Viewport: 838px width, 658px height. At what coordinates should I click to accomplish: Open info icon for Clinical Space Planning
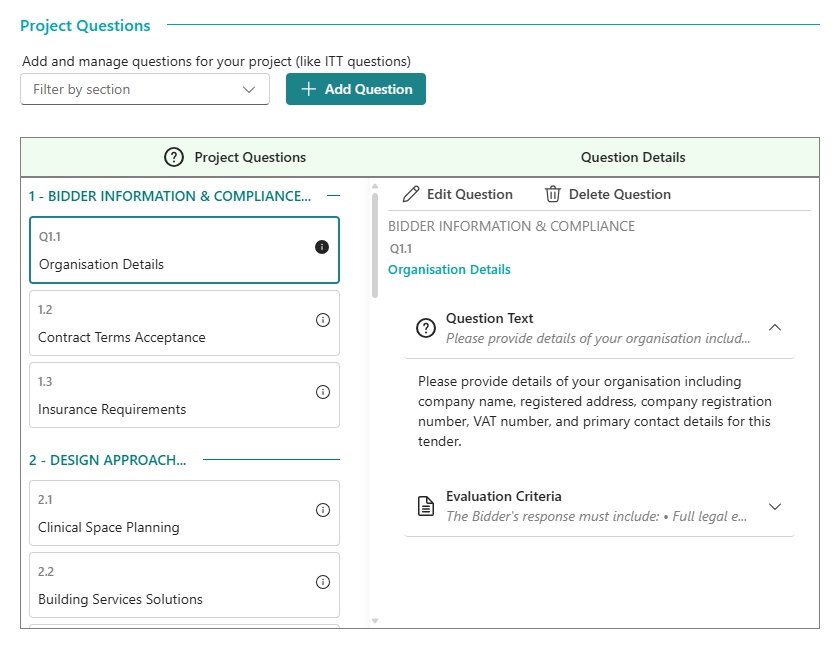323,510
